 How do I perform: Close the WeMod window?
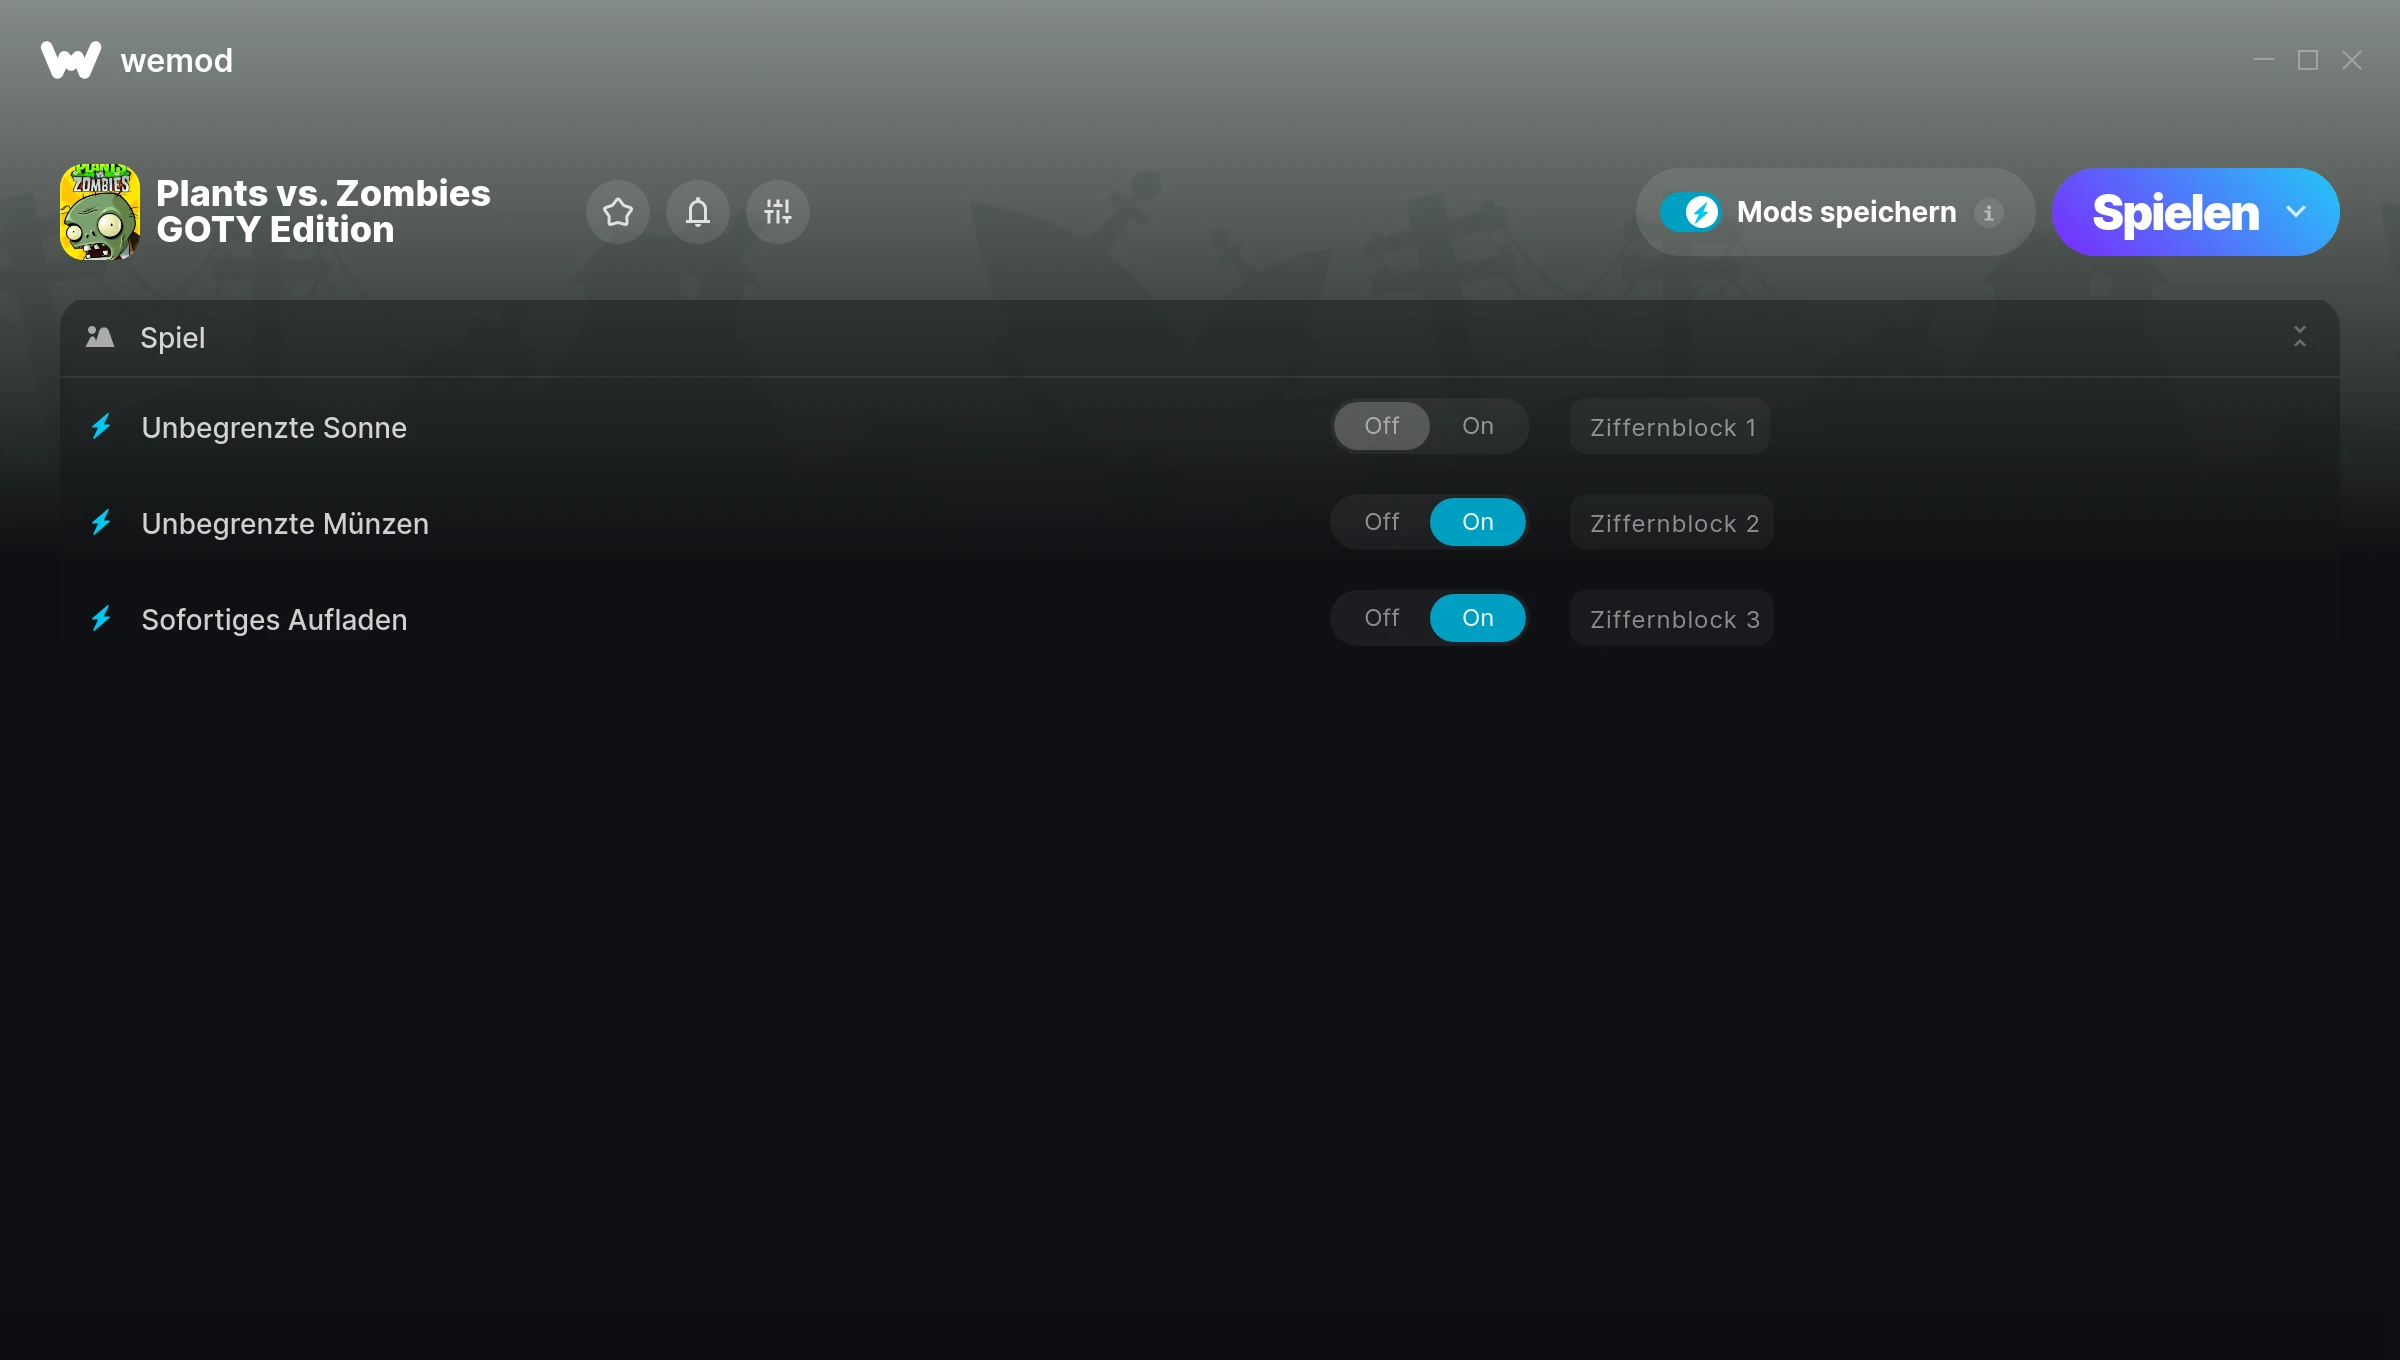(2352, 60)
